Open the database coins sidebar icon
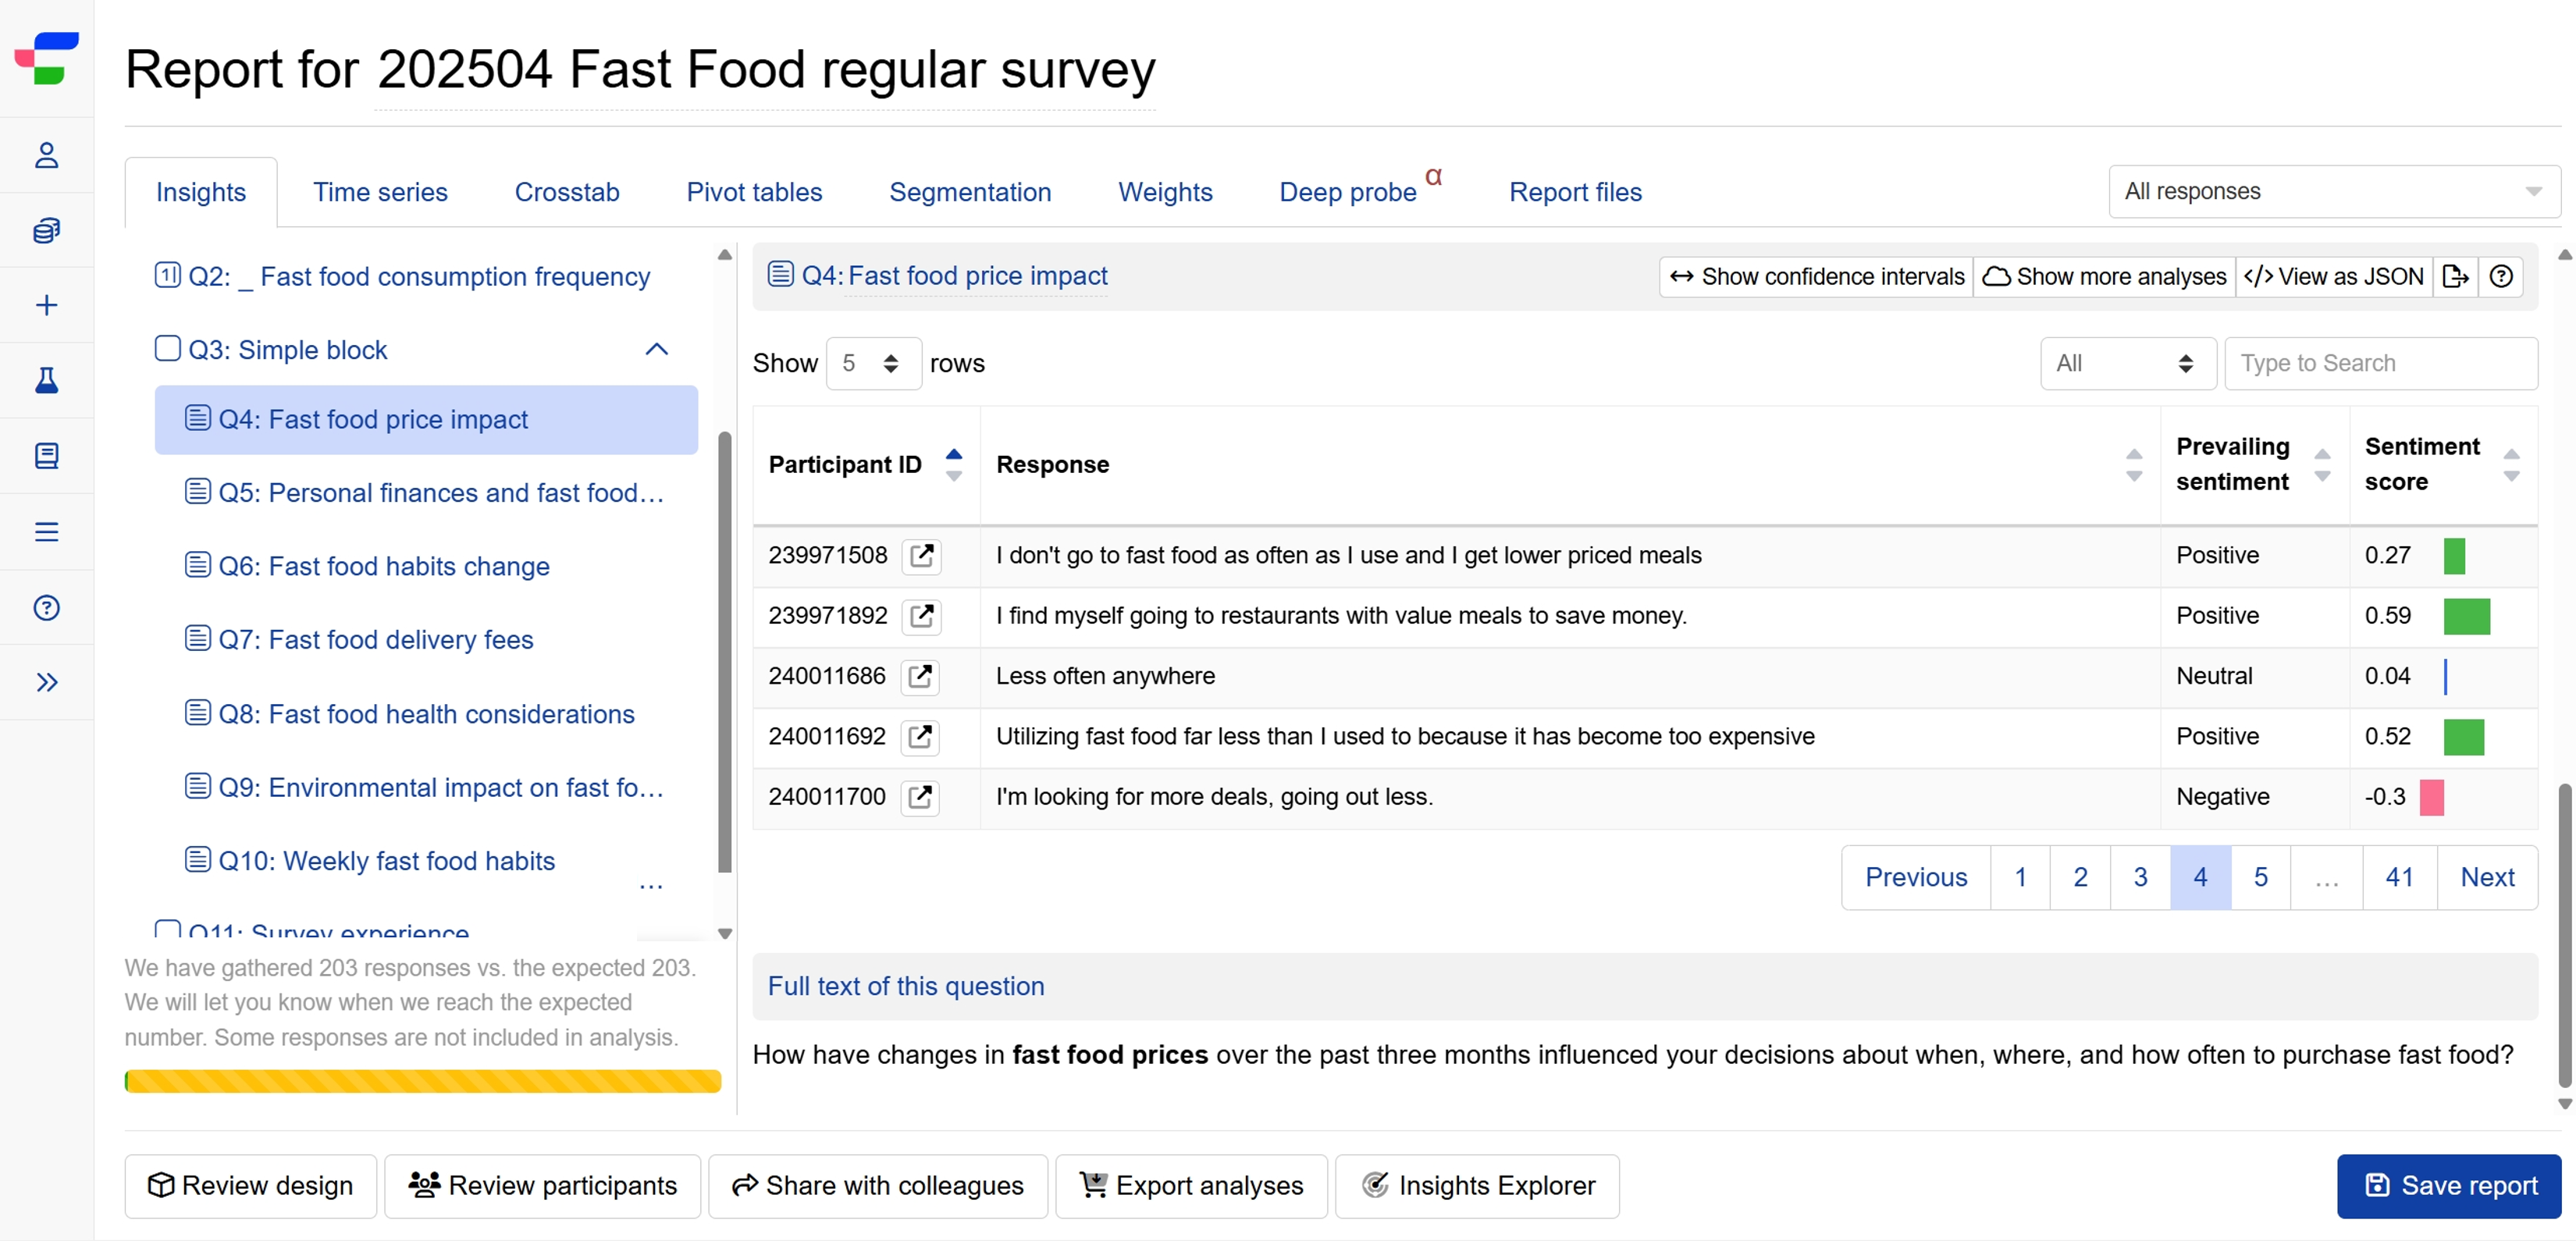Screen dimensions: 2576x1241 click(46, 230)
